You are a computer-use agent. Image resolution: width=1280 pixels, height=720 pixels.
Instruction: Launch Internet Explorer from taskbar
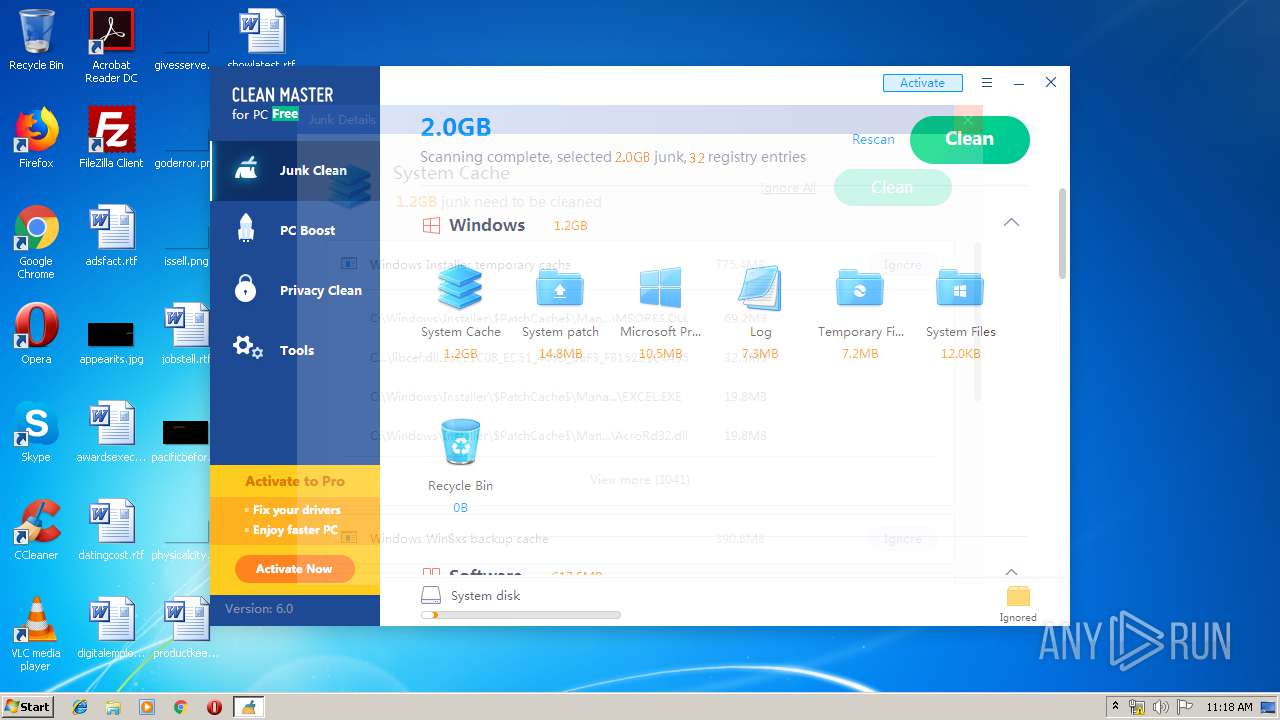[x=80, y=707]
